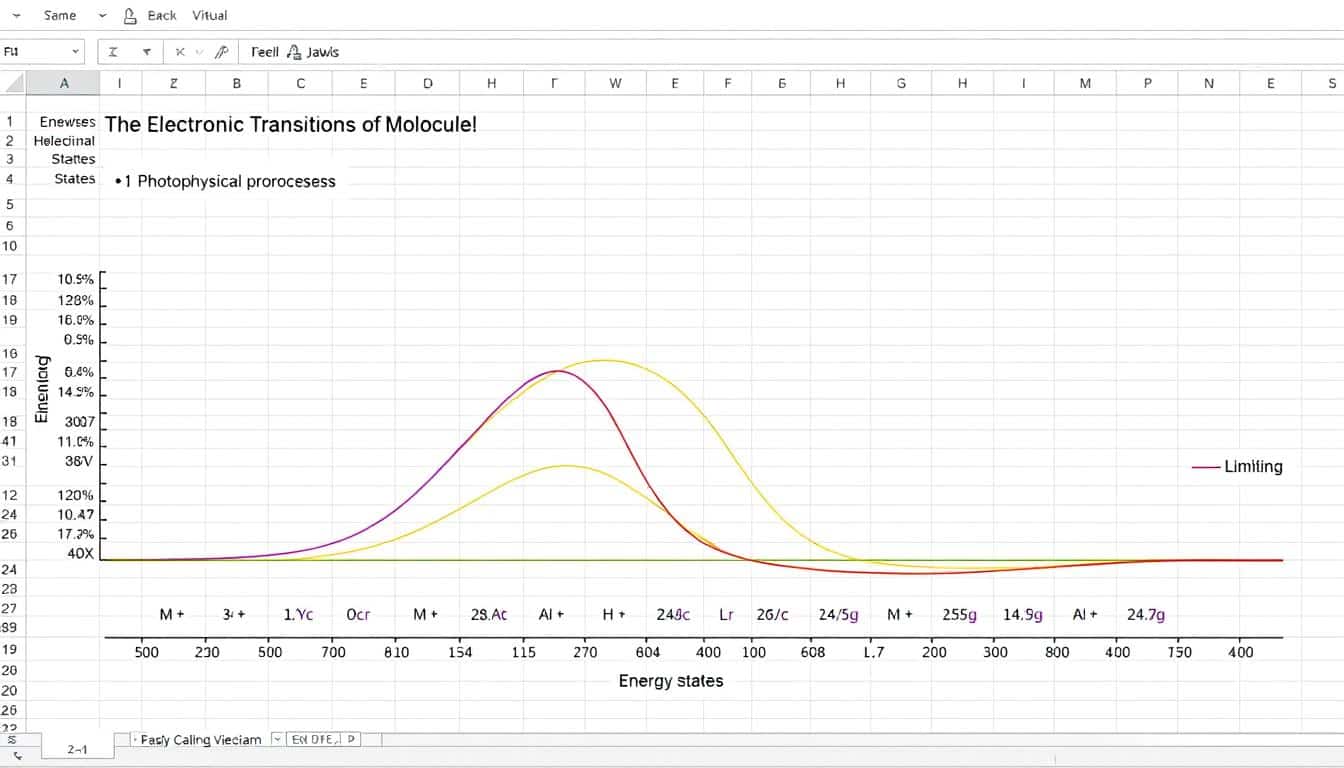The image size is (1344, 768).
Task: Click the S icon left of sheet tabs
Action: (x=12, y=739)
